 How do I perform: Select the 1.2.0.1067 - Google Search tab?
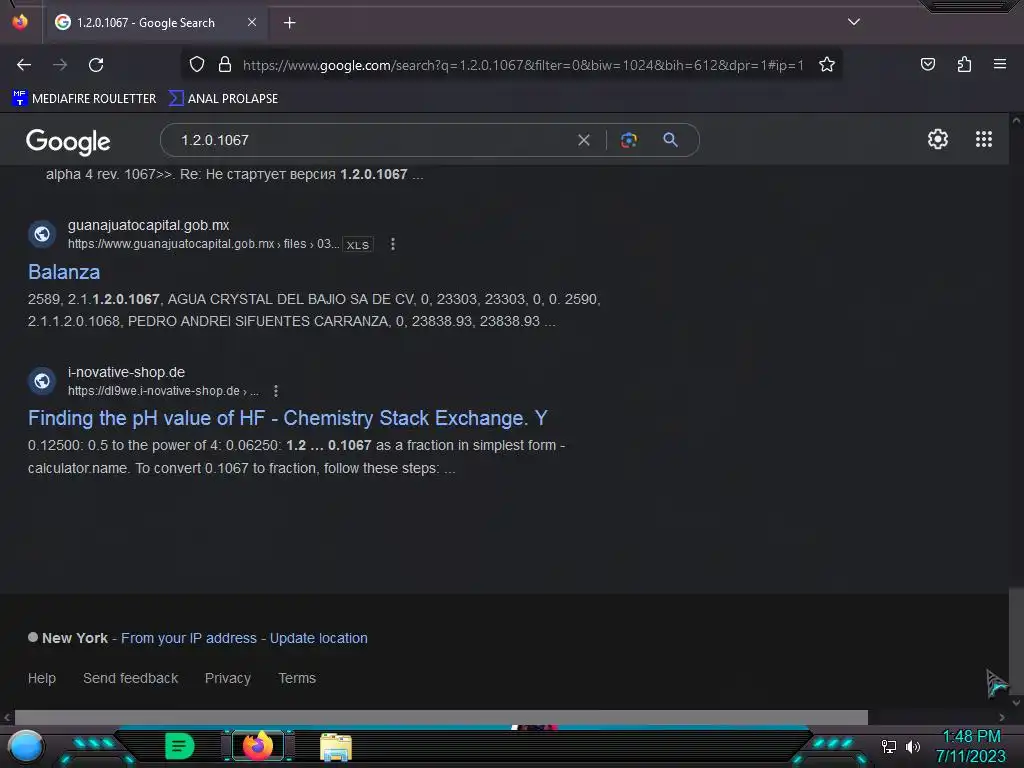point(155,22)
